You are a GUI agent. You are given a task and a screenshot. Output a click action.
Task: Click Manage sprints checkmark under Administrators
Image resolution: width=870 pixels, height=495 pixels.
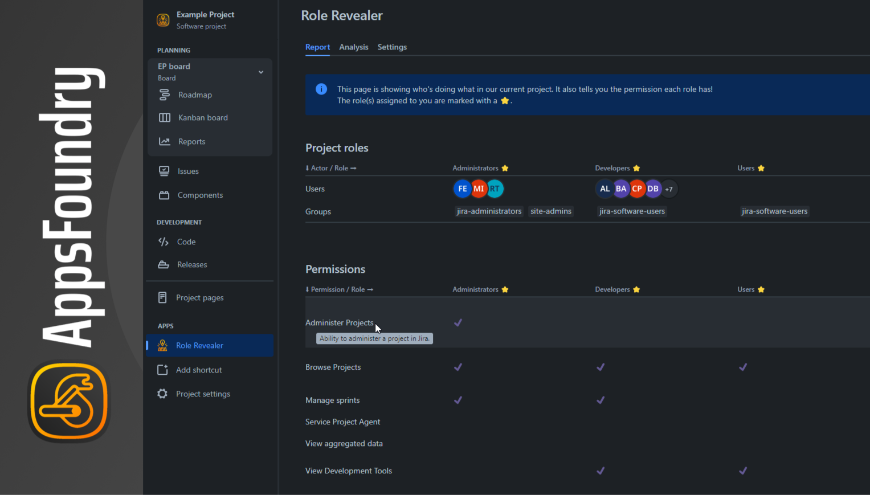[x=458, y=400]
